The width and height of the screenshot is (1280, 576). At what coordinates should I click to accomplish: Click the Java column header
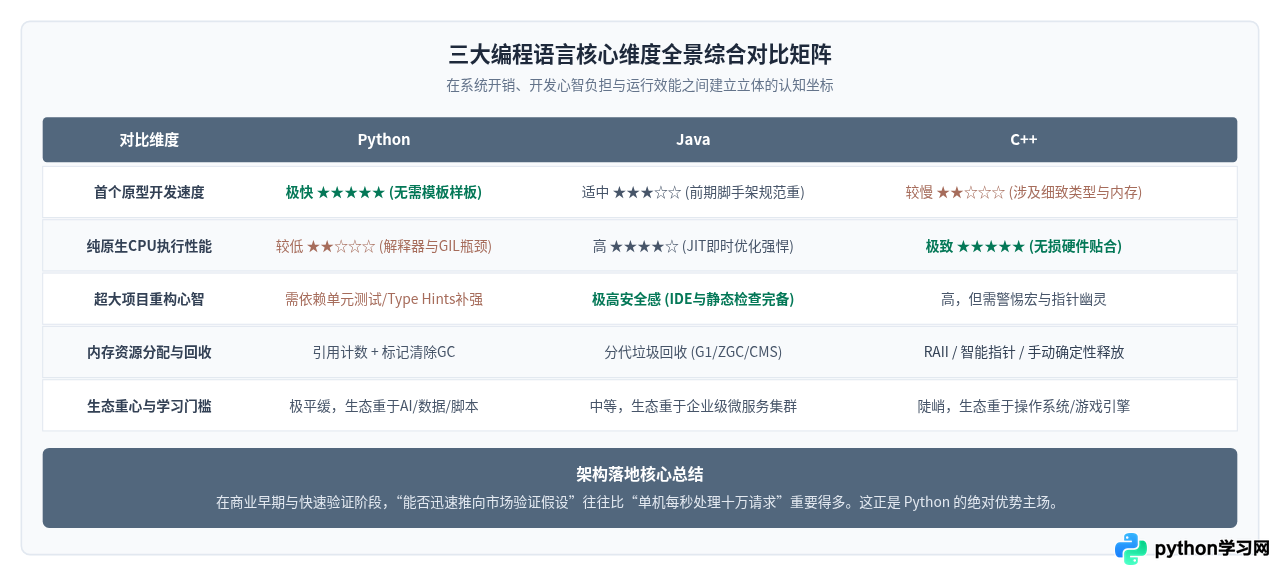pos(693,140)
